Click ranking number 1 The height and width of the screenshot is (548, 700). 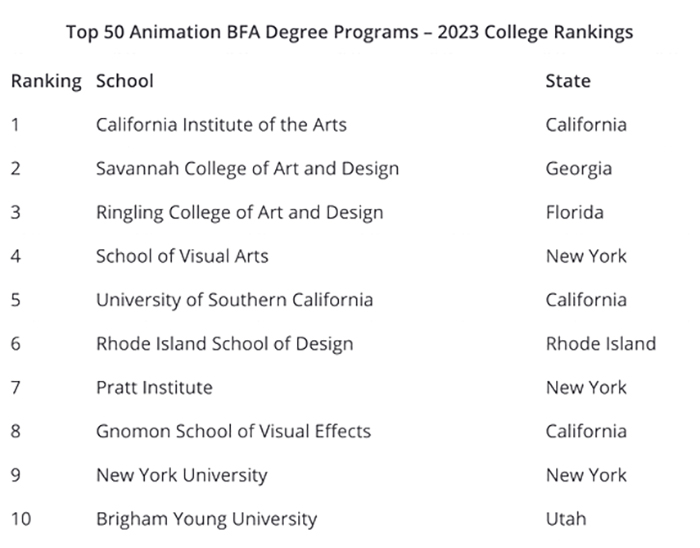(x=15, y=125)
